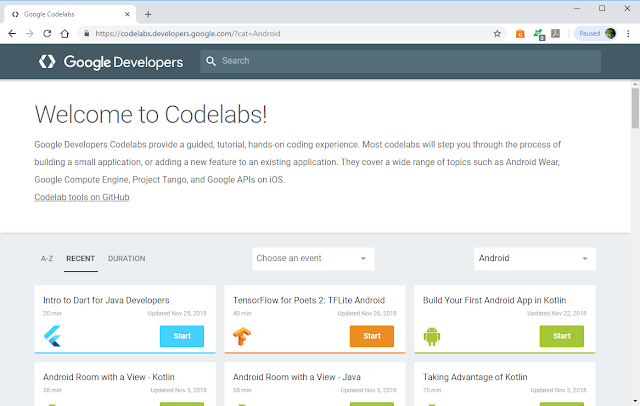The height and width of the screenshot is (406, 640).
Task: Open Chrome three-dot menu
Action: coord(628,34)
